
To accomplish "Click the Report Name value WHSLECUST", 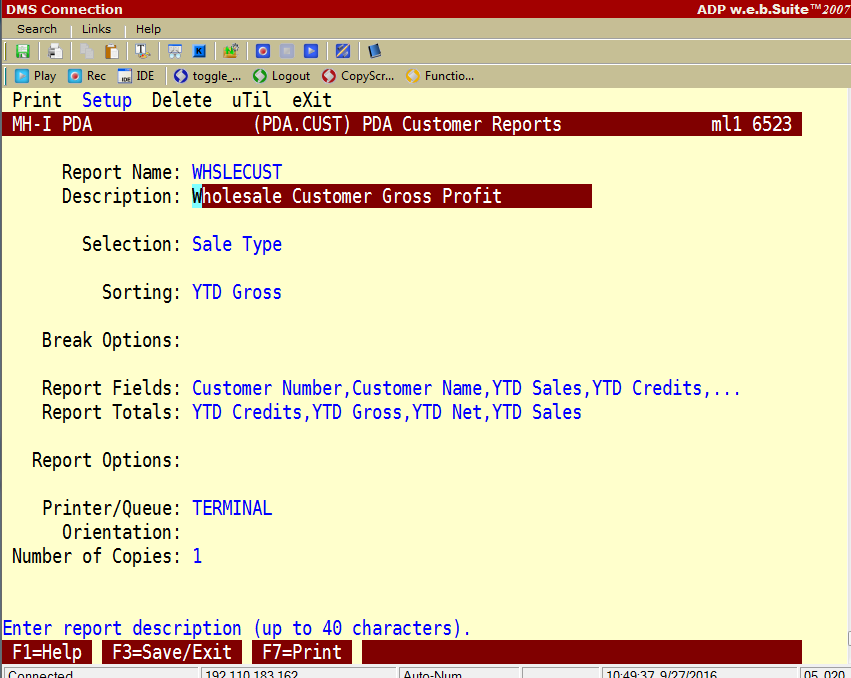I will [x=237, y=172].
